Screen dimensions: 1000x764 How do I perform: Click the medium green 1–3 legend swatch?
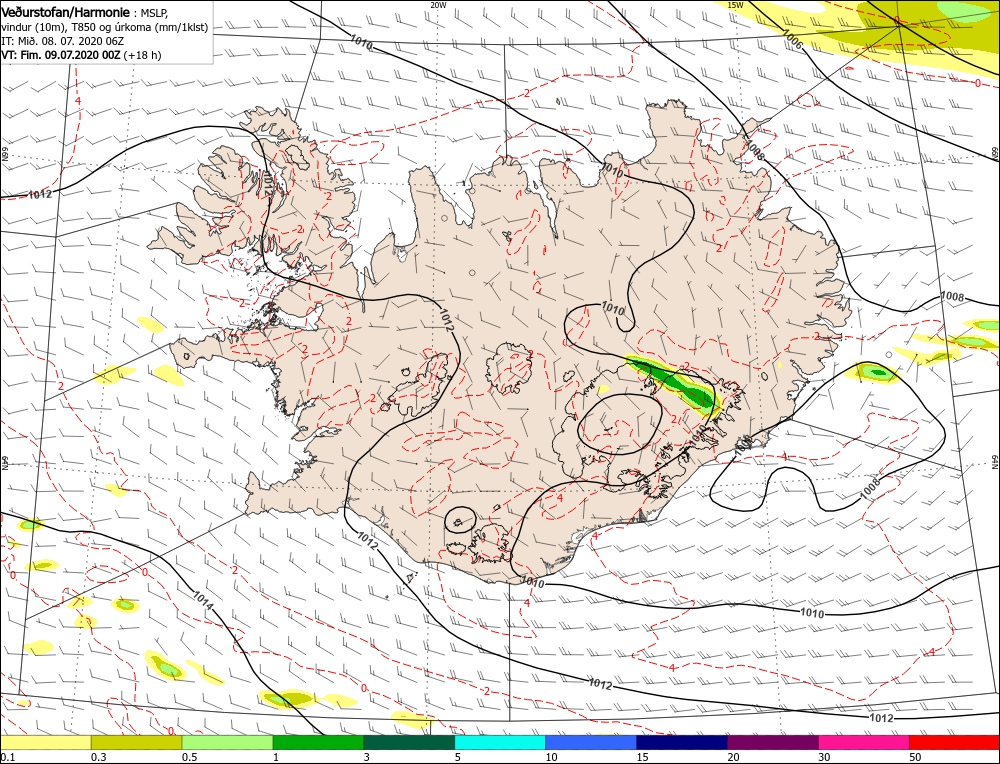click(x=318, y=742)
